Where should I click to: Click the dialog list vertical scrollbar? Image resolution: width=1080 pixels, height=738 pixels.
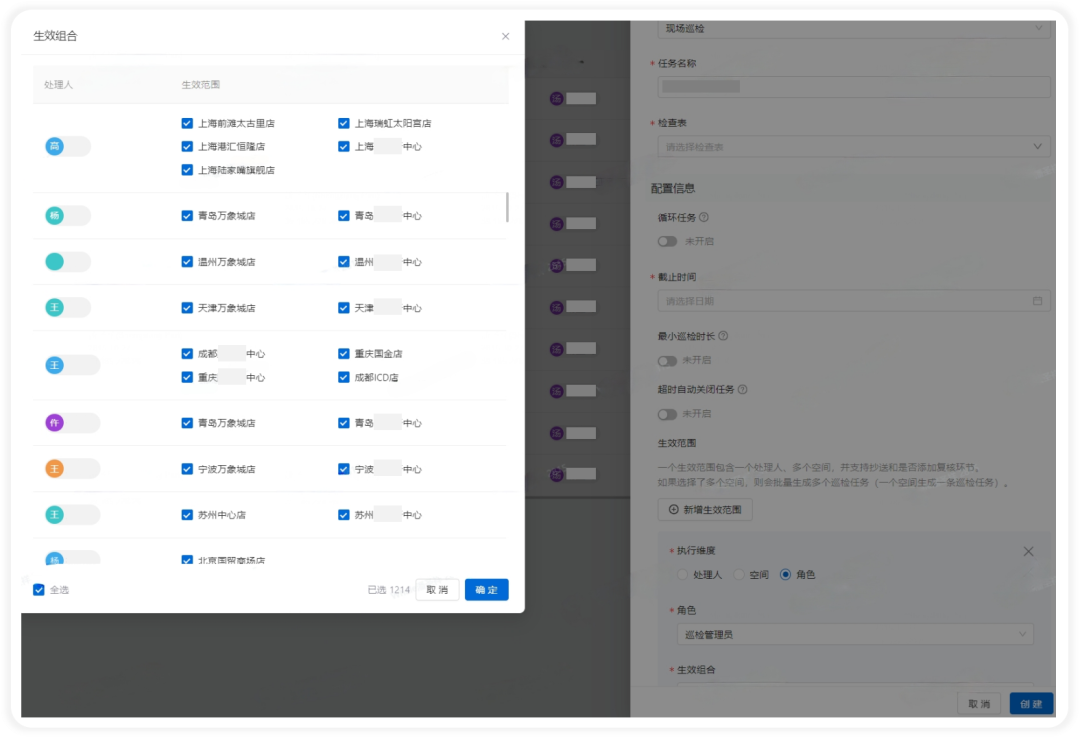tap(508, 207)
